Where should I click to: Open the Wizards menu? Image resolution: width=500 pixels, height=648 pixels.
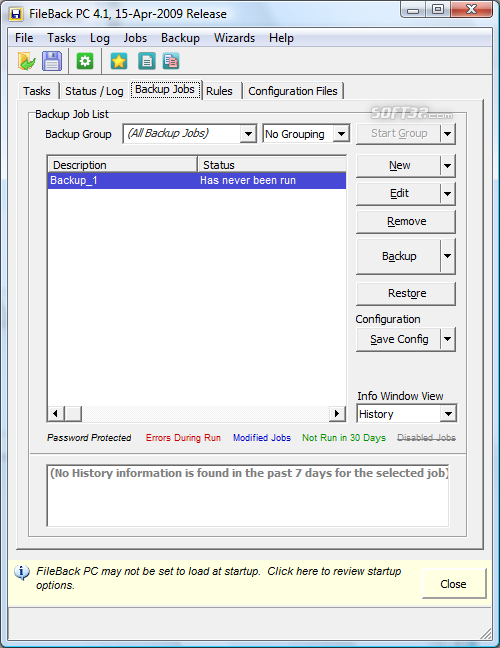coord(234,38)
